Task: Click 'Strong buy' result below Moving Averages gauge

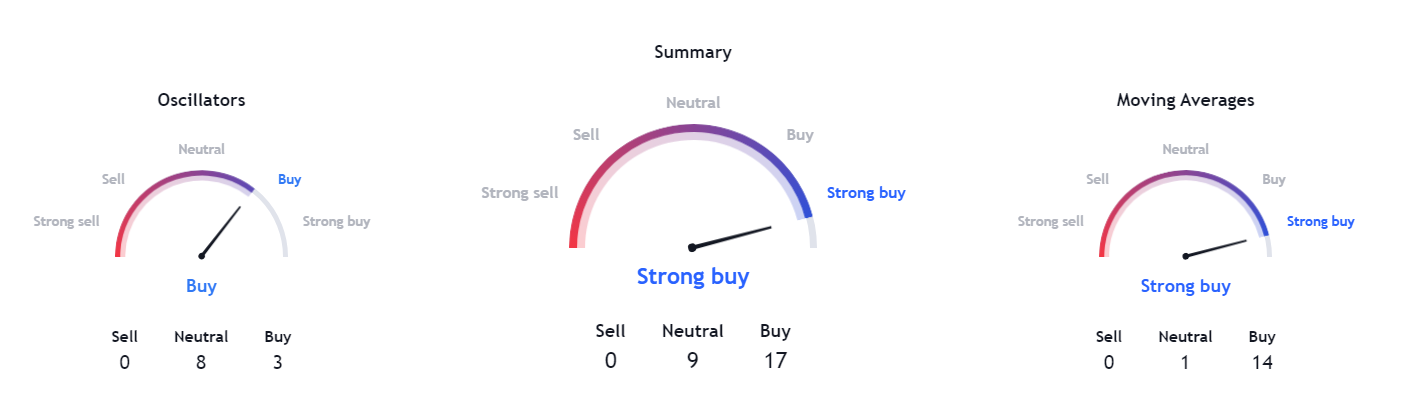Action: coord(1185,286)
